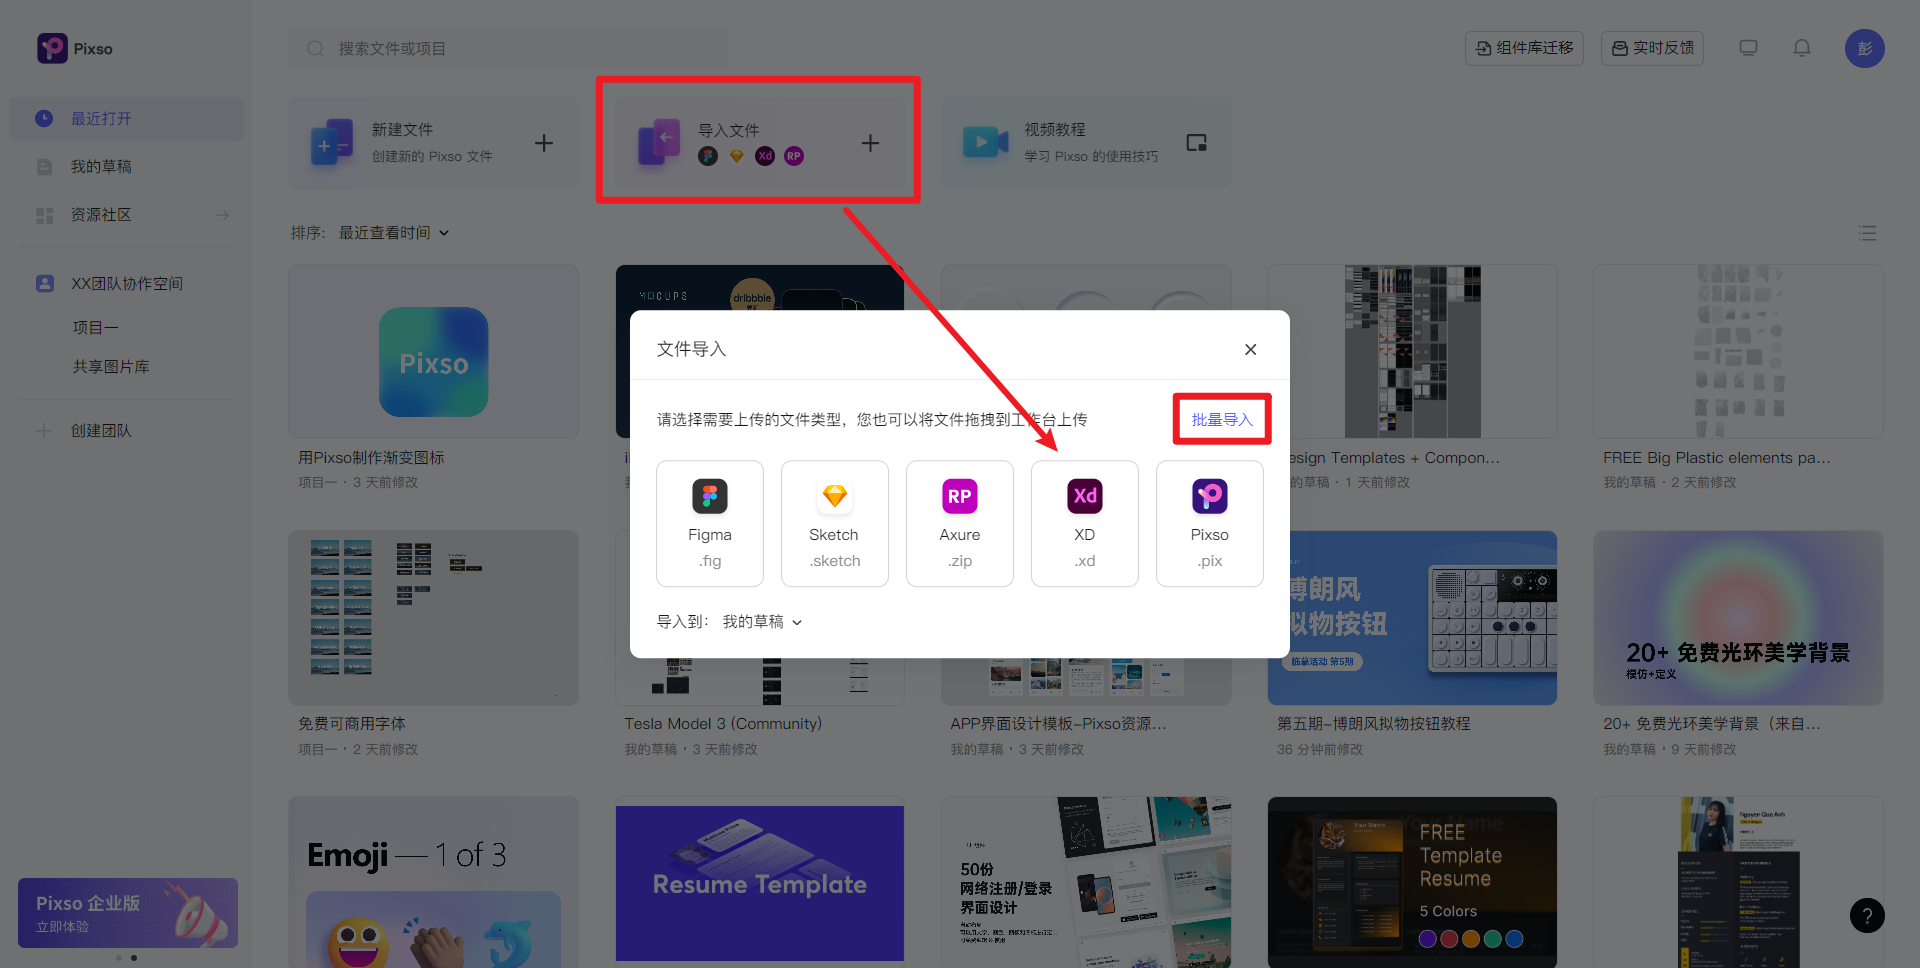1920x968 pixels.
Task: Open the desktop client download icon
Action: tap(1747, 47)
